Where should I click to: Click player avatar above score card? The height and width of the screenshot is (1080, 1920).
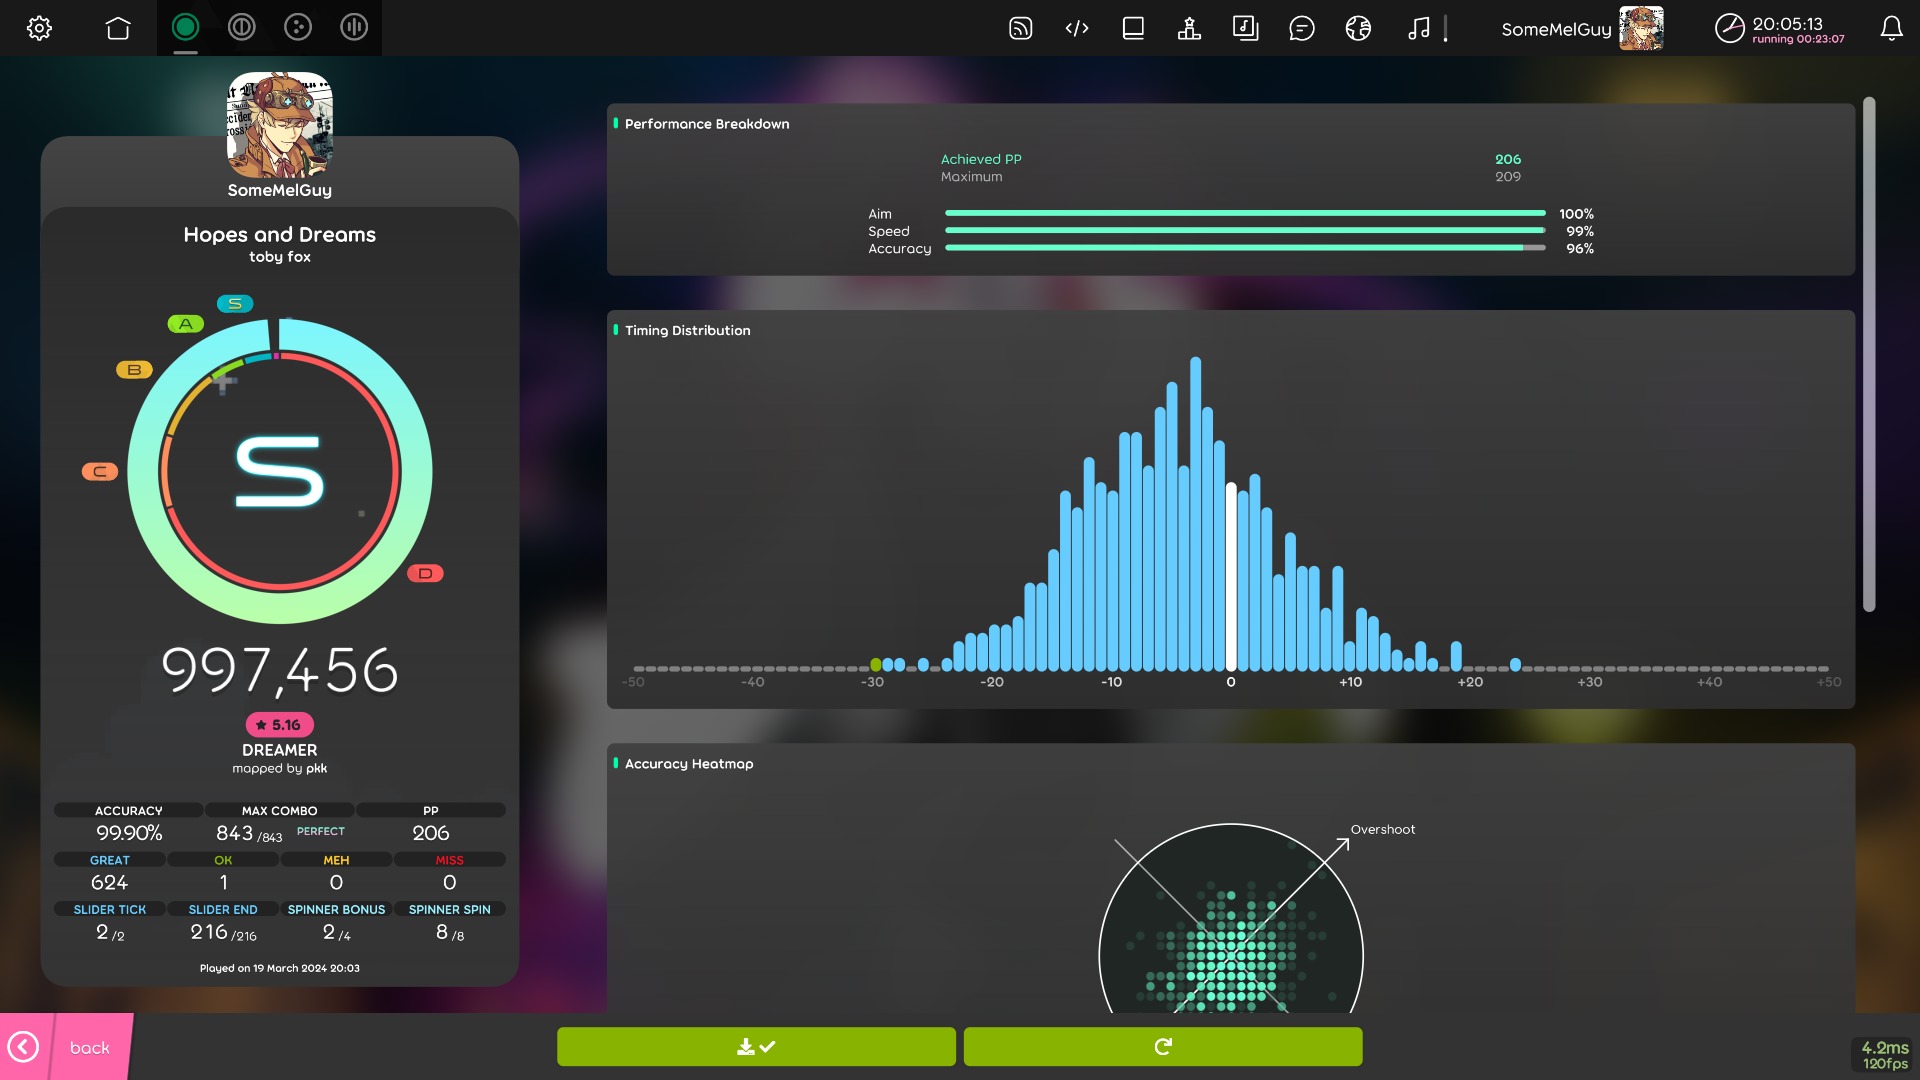[x=280, y=125]
